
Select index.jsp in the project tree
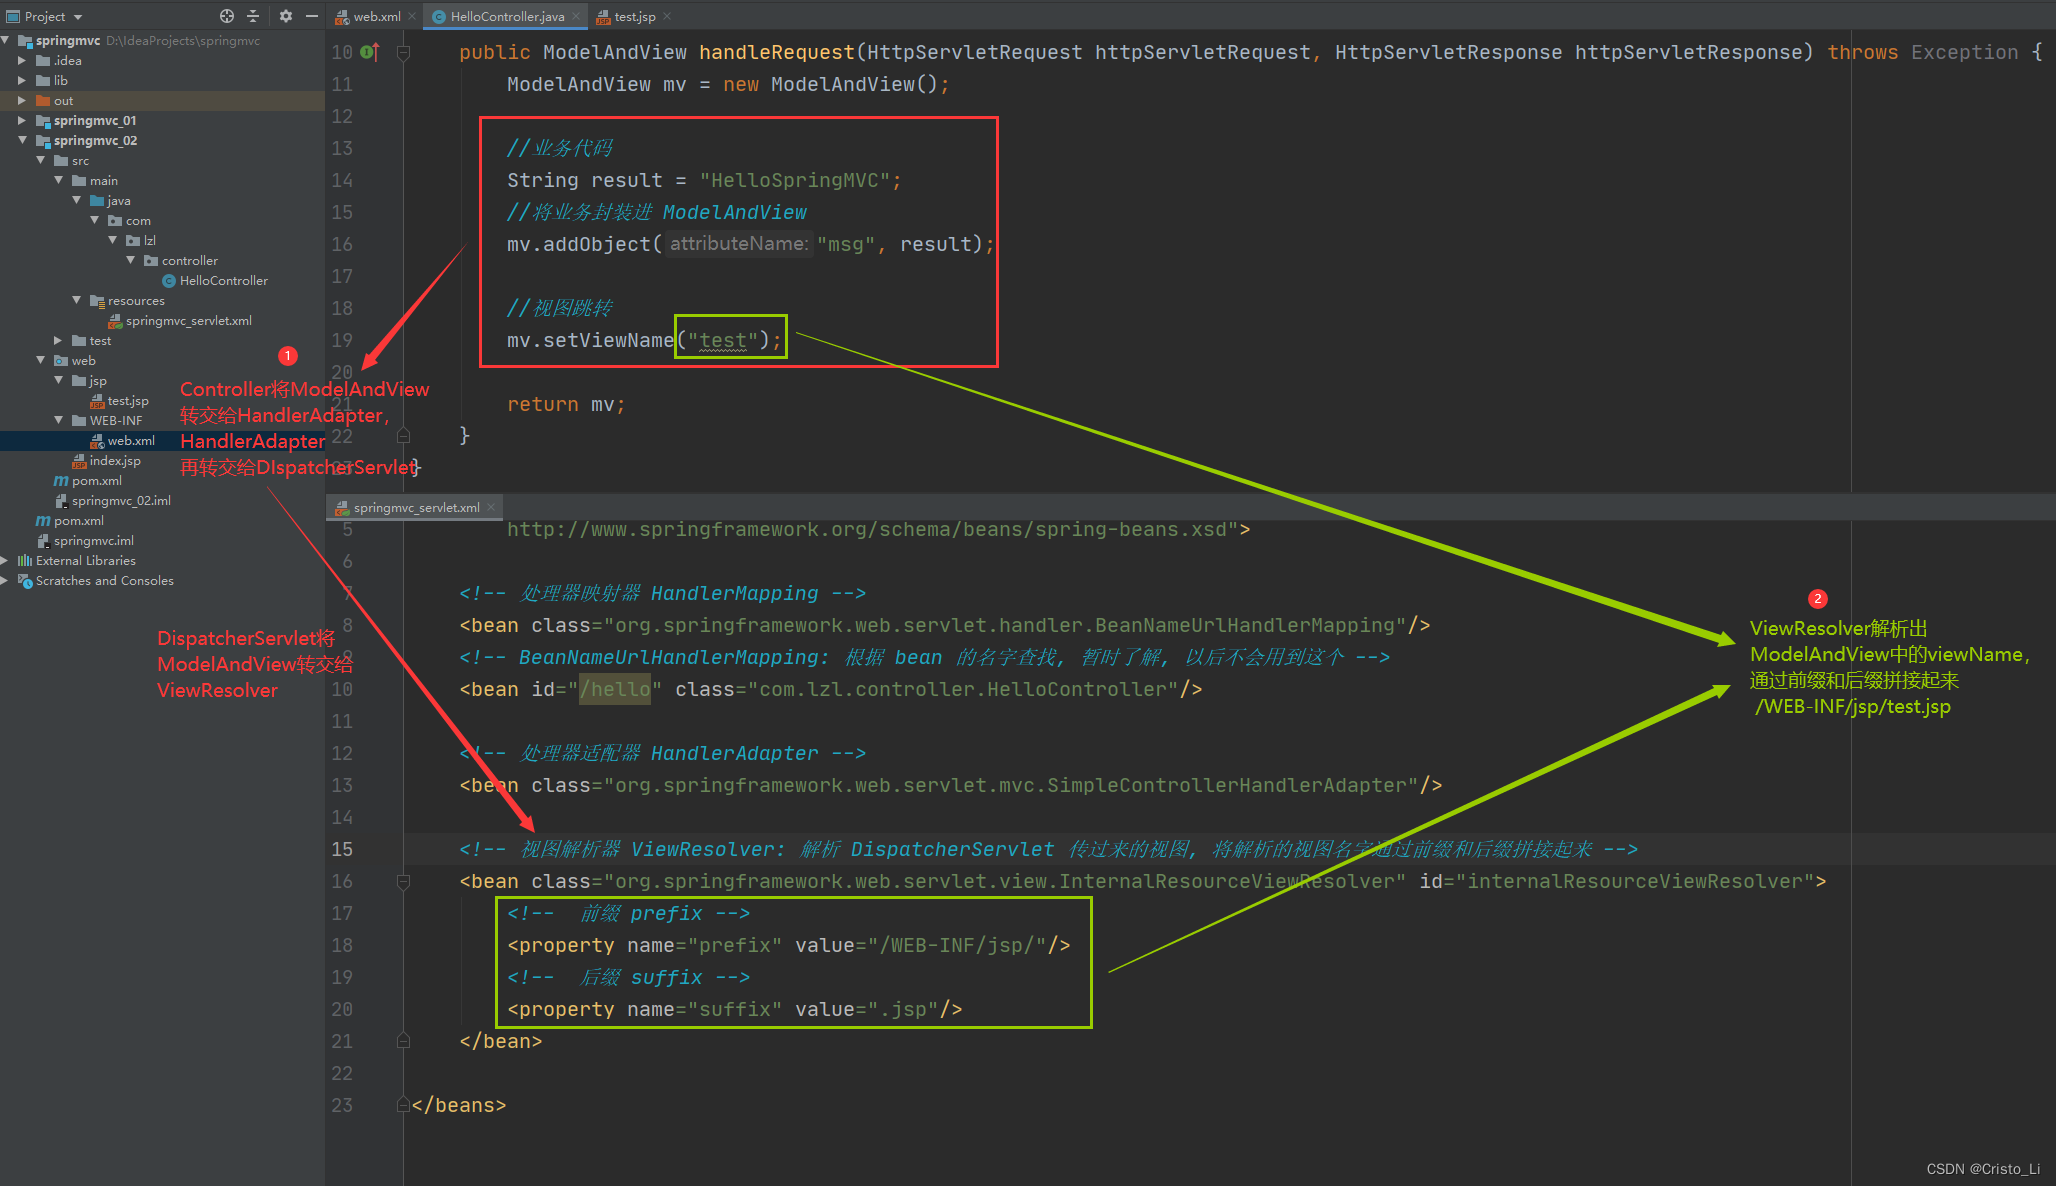pyautogui.click(x=115, y=461)
